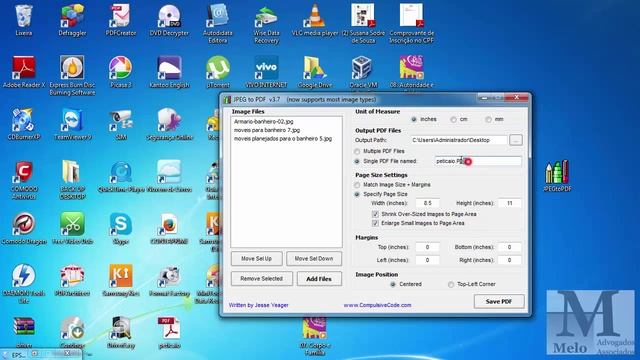The image size is (640, 360).
Task: Select the Picasa 3 desktop icon
Action: 120,72
